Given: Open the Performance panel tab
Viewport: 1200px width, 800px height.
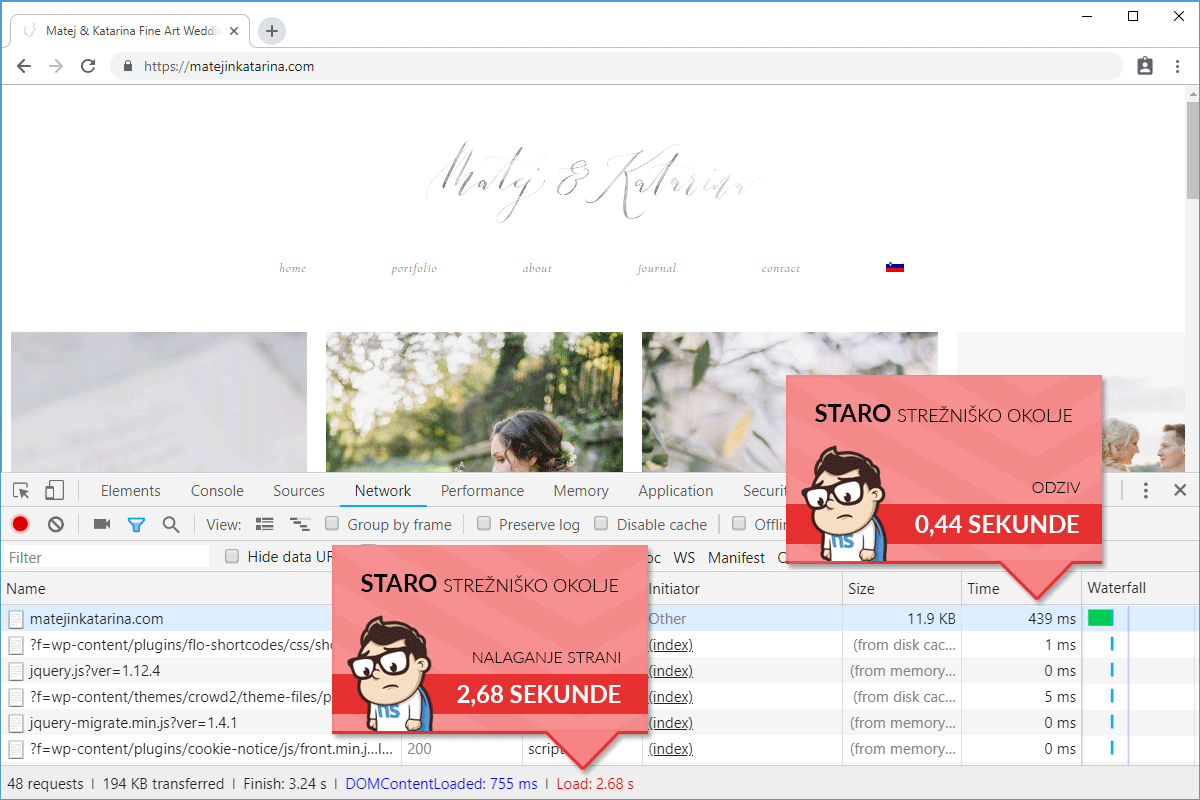Looking at the screenshot, I should pyautogui.click(x=482, y=490).
